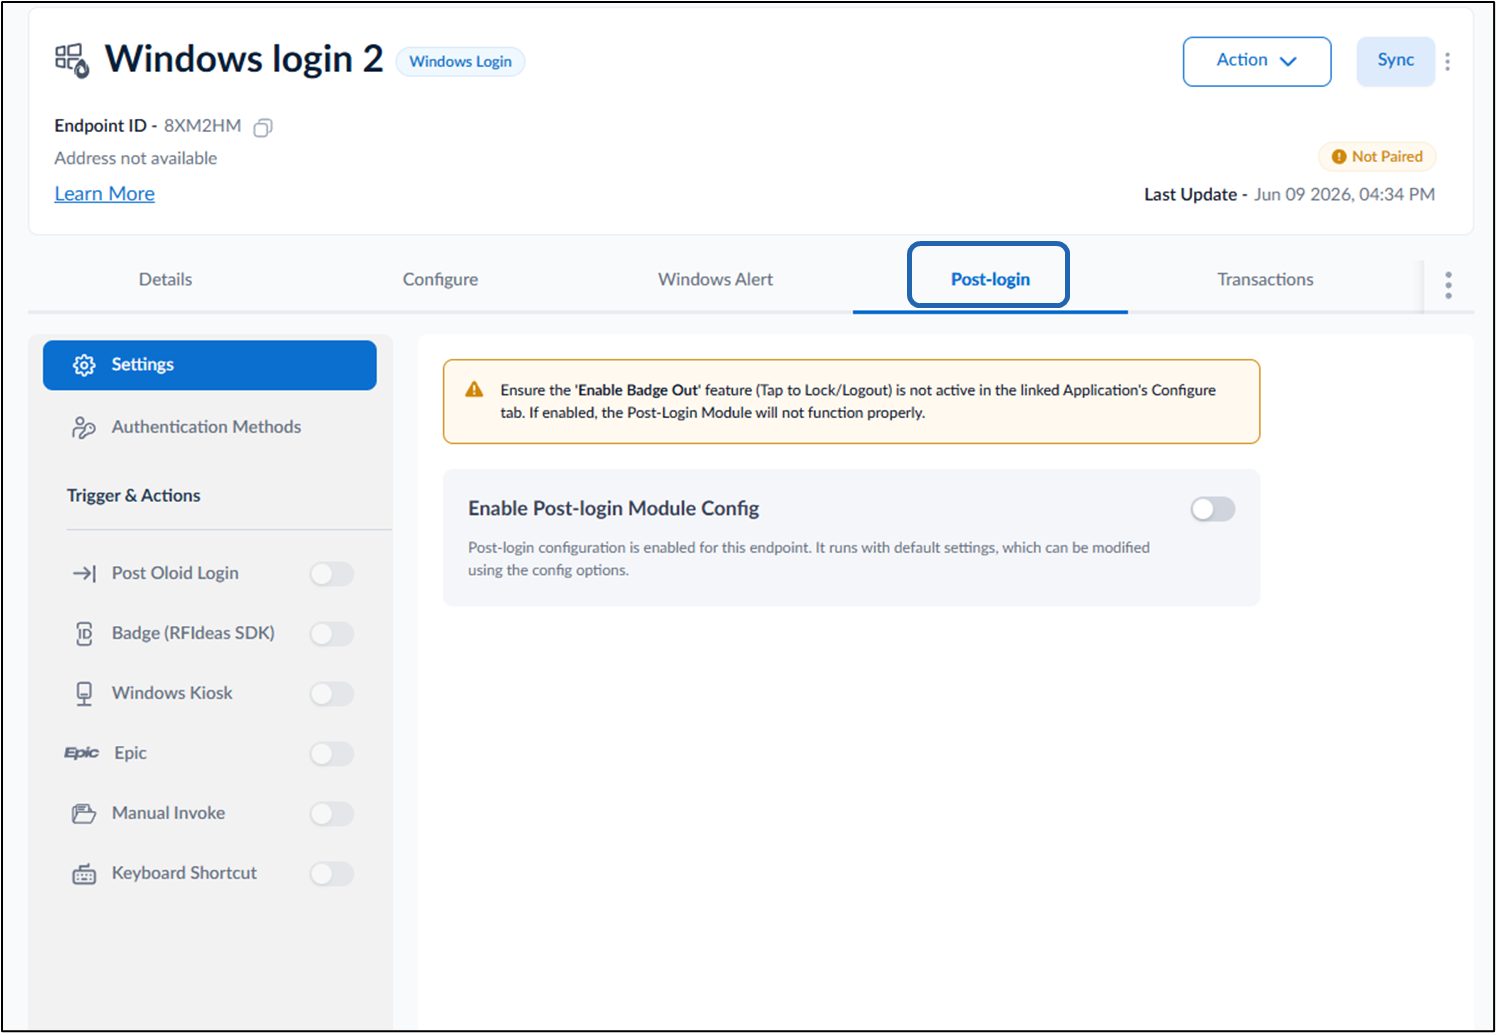Enable the Keyboard Shortcut toggle
The height and width of the screenshot is (1033, 1496).
(332, 874)
